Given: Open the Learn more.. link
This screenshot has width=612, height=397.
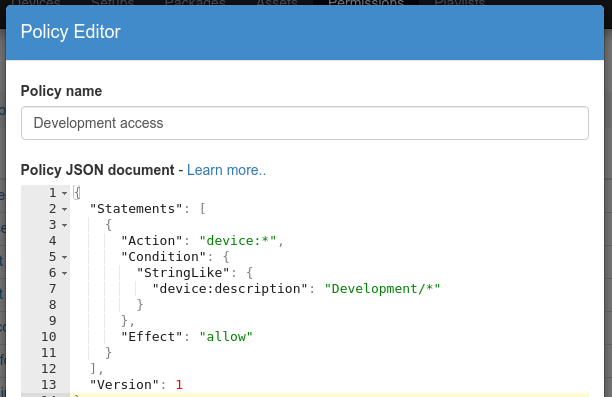Looking at the screenshot, I should (x=226, y=170).
